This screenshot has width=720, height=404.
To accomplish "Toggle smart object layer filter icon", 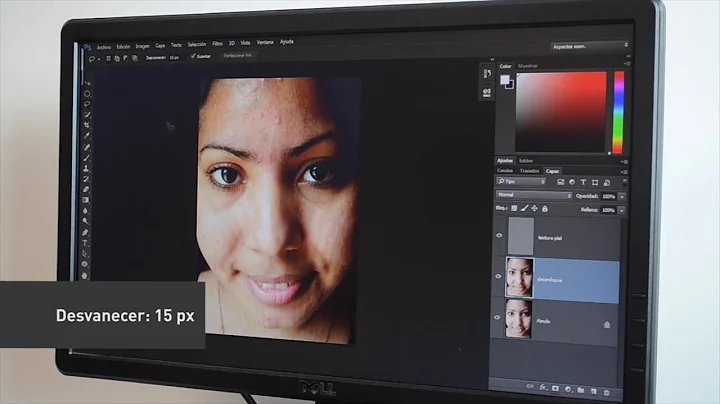I will coord(607,183).
